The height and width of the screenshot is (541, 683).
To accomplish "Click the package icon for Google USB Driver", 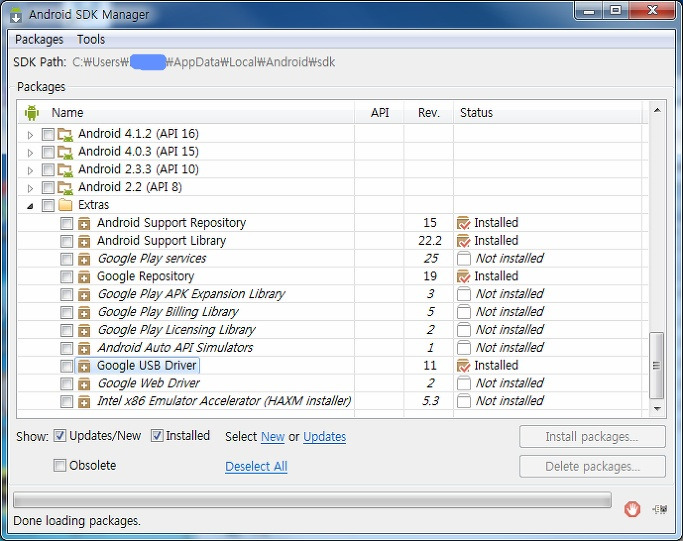I will [84, 366].
